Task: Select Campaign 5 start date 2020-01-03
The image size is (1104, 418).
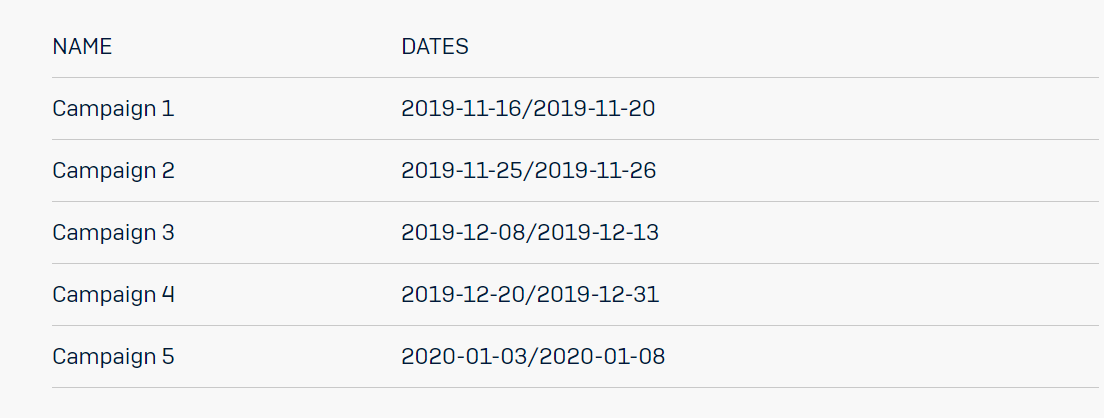Action: tap(466, 357)
